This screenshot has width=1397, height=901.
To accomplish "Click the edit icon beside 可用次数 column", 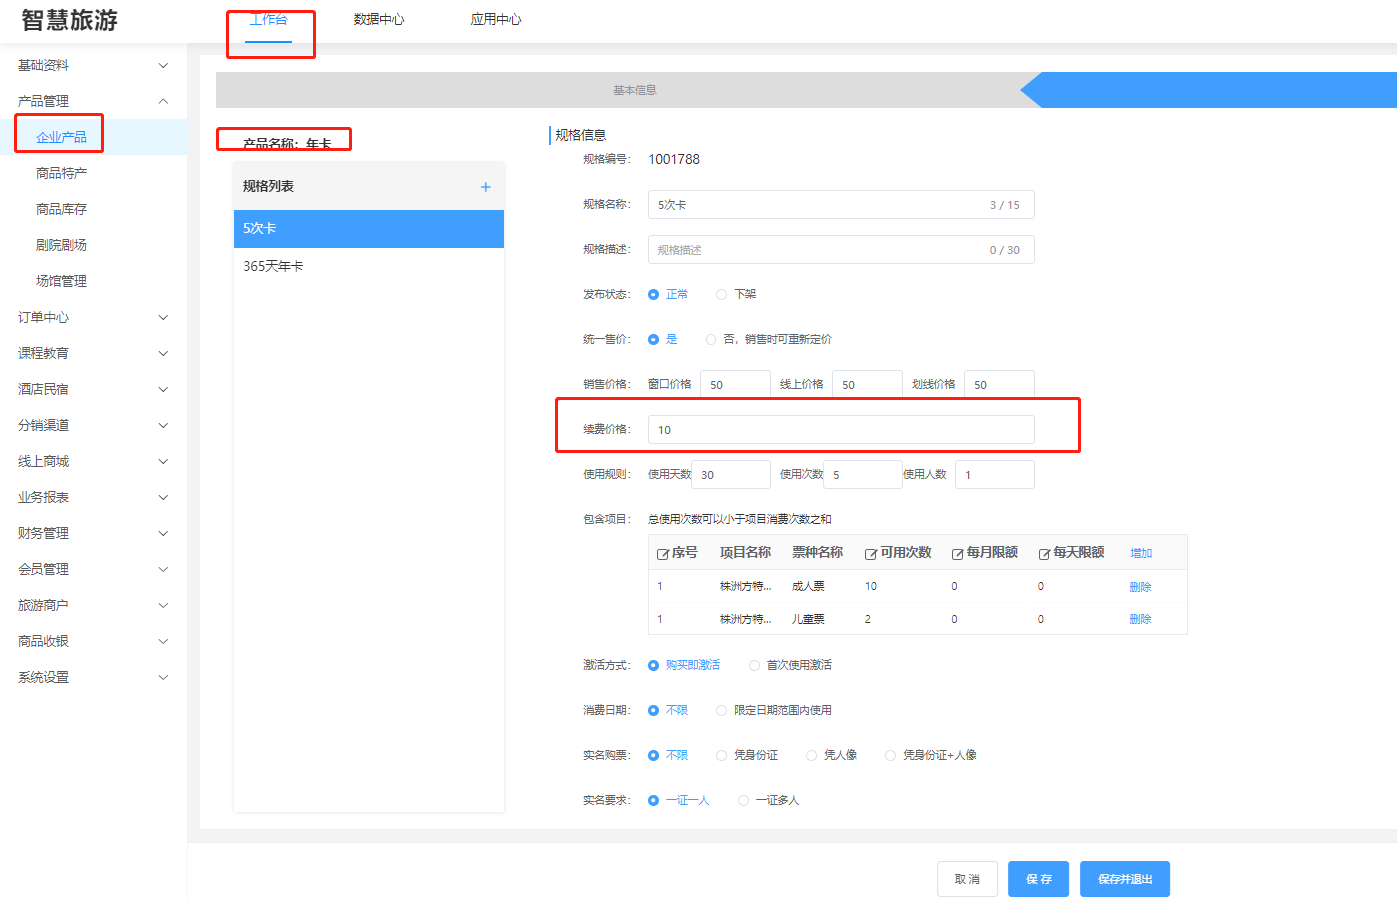I will pyautogui.click(x=871, y=554).
